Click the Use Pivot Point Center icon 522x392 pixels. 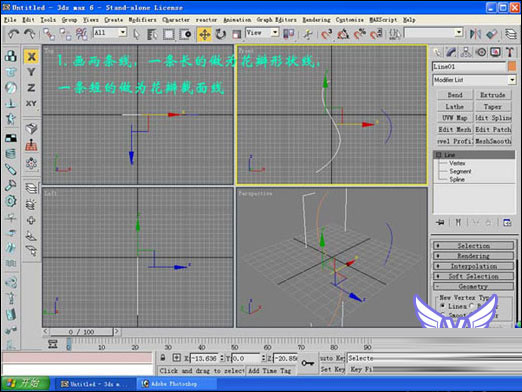[x=288, y=34]
